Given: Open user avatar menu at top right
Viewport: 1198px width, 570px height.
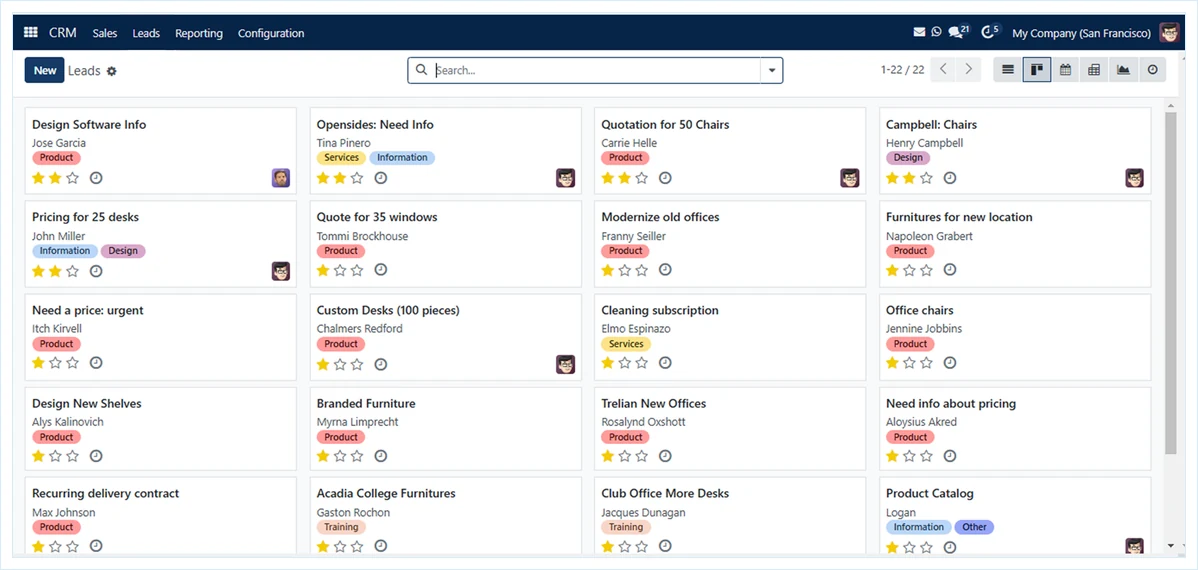Looking at the screenshot, I should (1169, 33).
